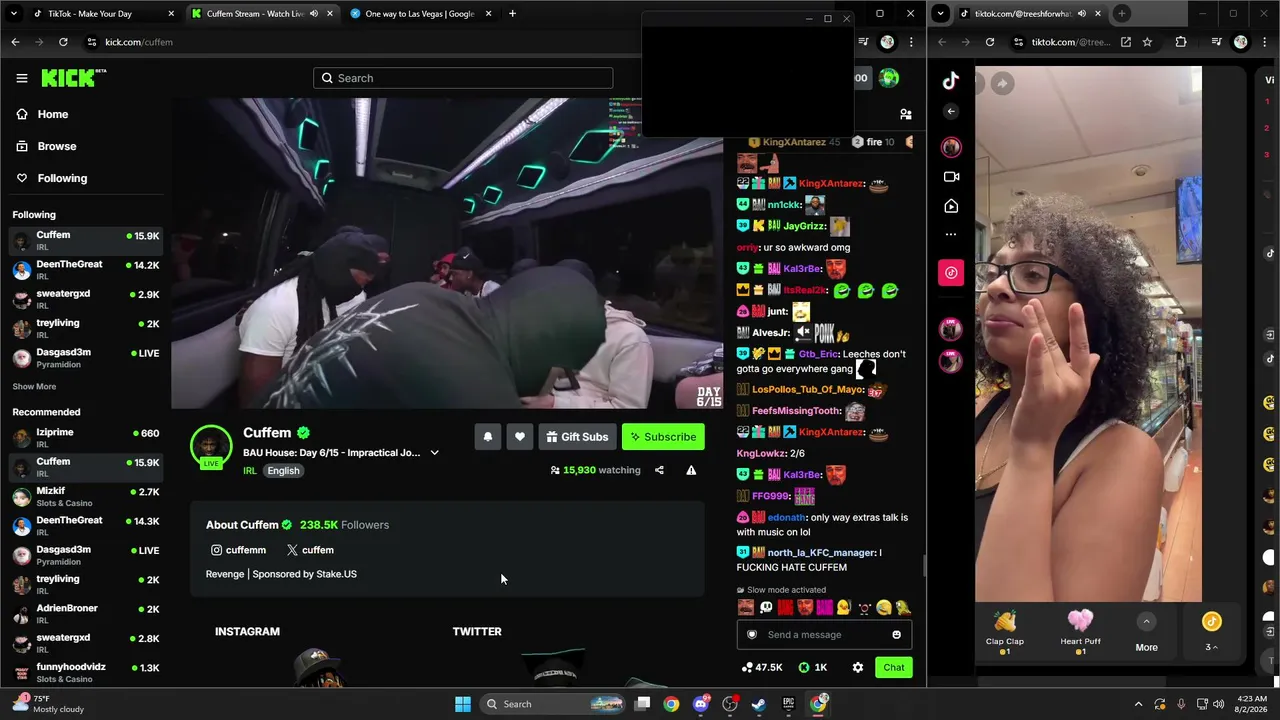Follow Cuffem with the heart button
The height and width of the screenshot is (720, 1280).
(x=520, y=437)
